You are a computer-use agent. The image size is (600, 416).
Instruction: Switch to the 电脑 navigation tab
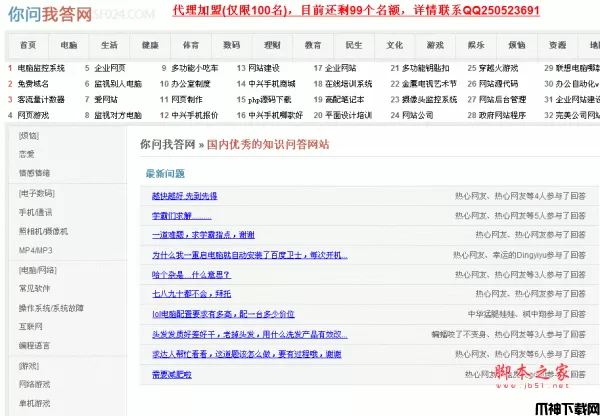(x=68, y=45)
